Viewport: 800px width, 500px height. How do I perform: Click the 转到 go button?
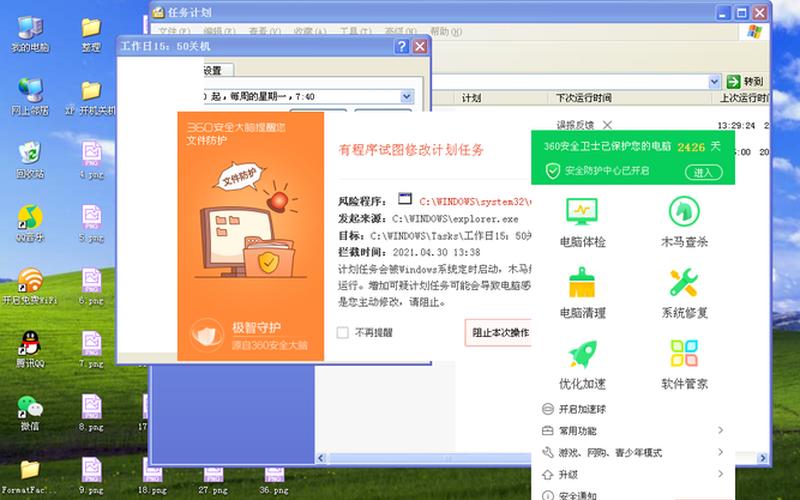(745, 81)
